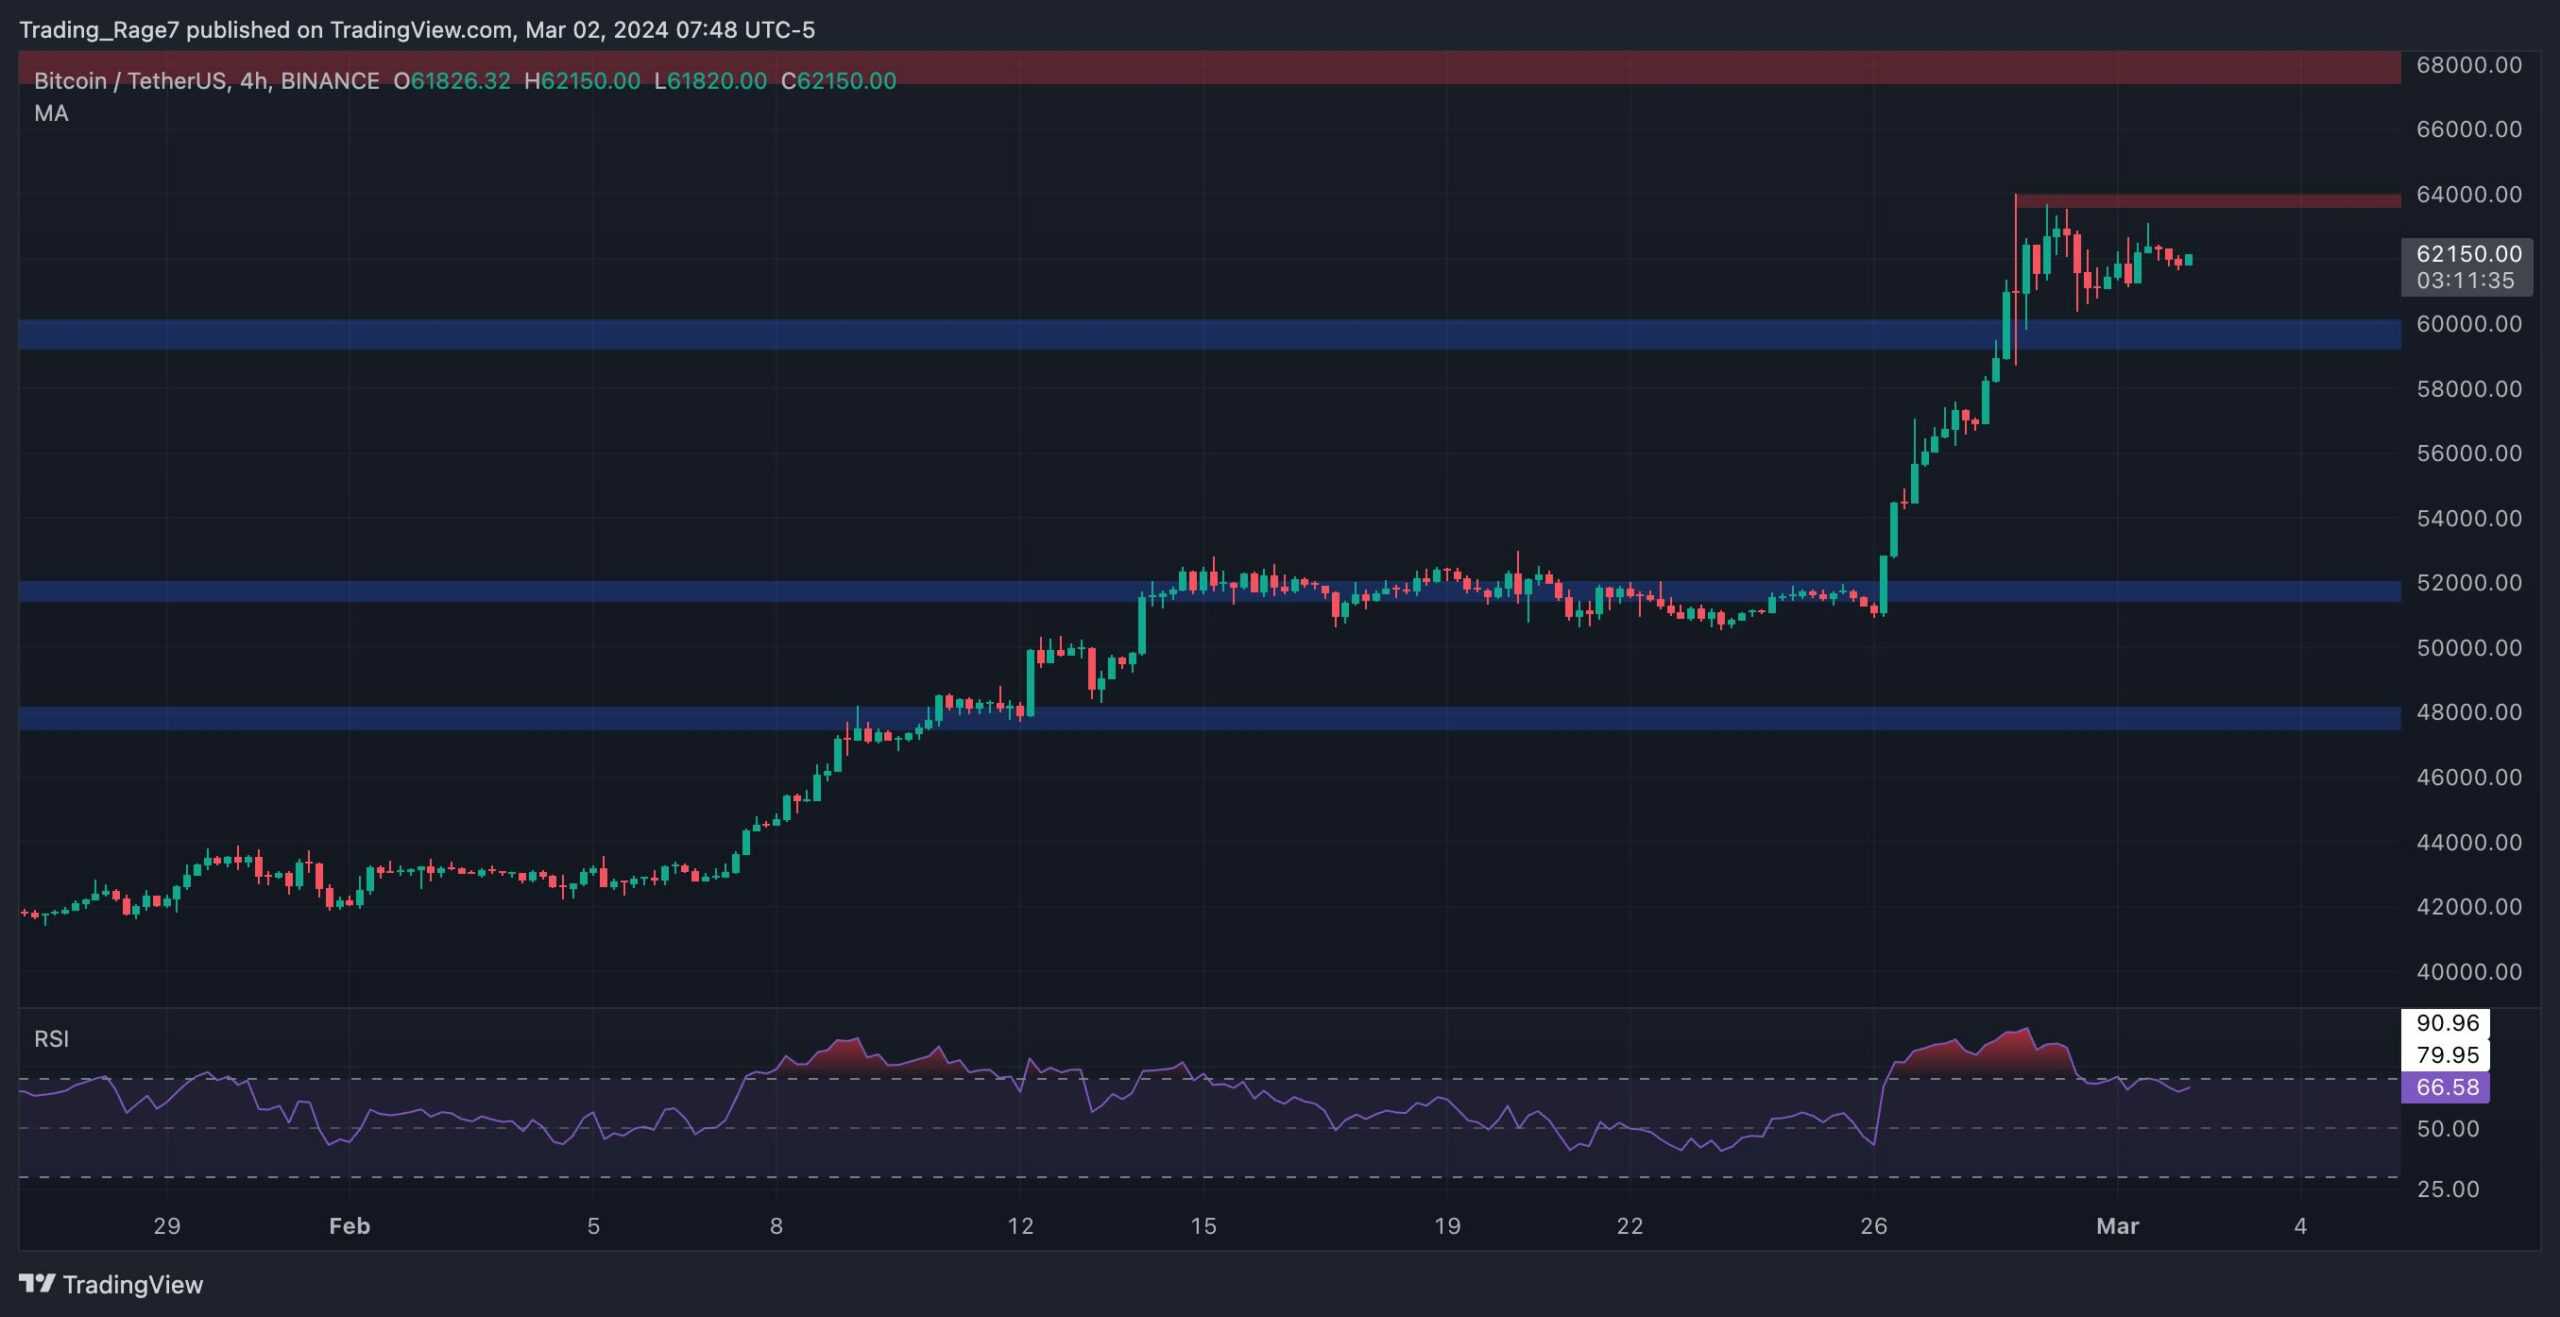
Task: Click the 68000.00 price axis label
Action: 2468,65
